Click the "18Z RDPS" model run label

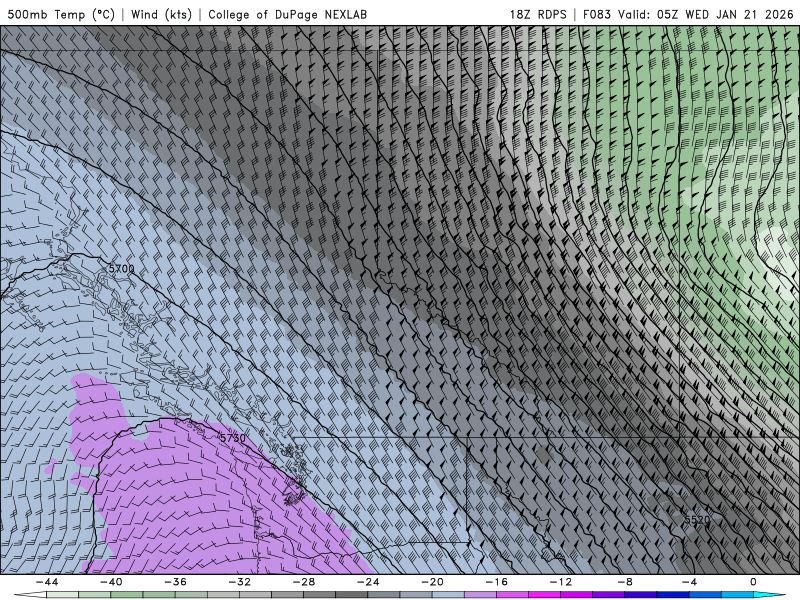[x=538, y=15]
